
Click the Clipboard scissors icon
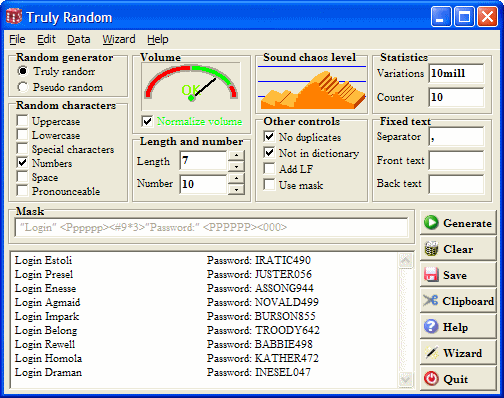click(431, 301)
